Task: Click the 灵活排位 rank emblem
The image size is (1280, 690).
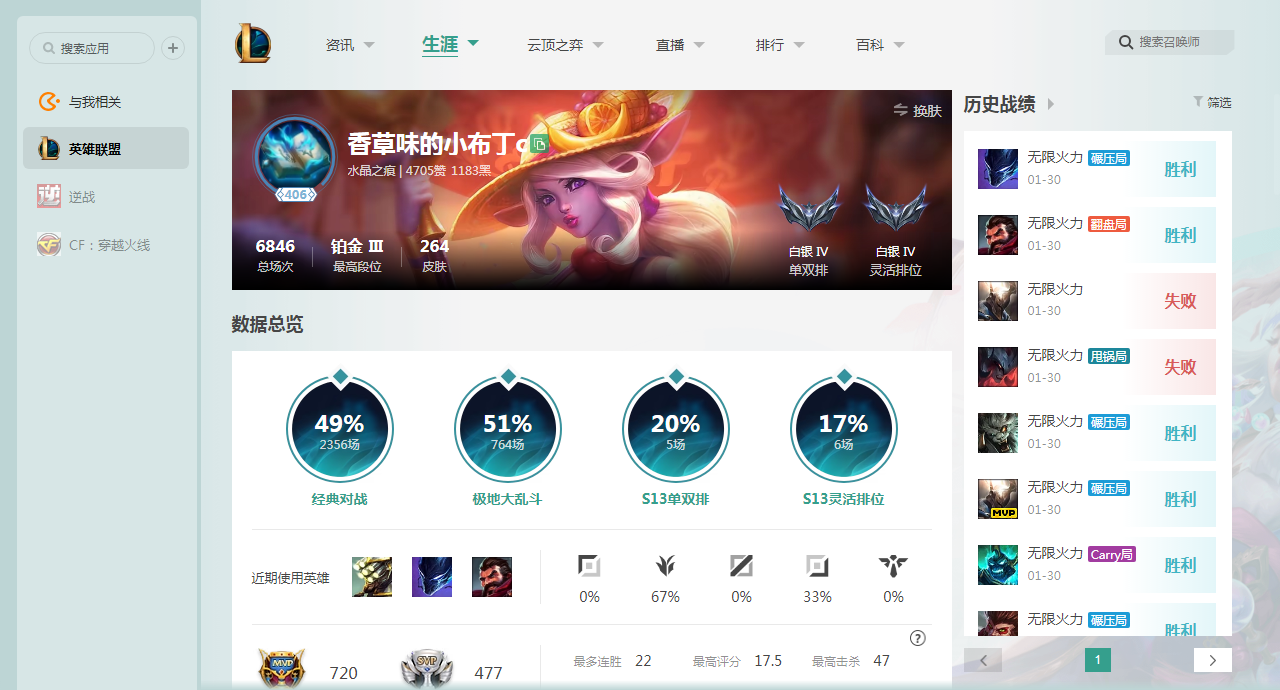Action: click(896, 210)
